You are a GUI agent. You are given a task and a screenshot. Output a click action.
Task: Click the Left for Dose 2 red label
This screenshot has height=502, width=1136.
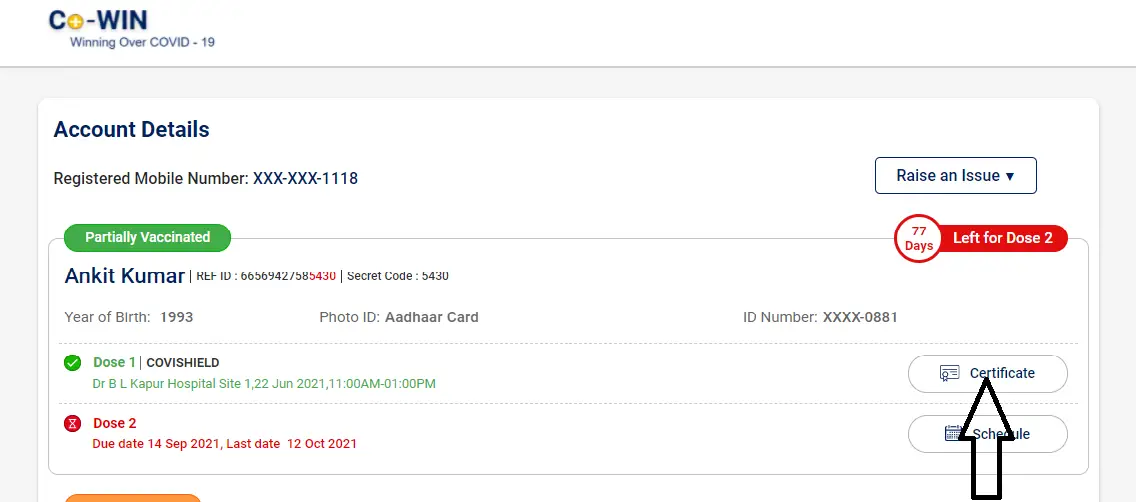point(1002,238)
